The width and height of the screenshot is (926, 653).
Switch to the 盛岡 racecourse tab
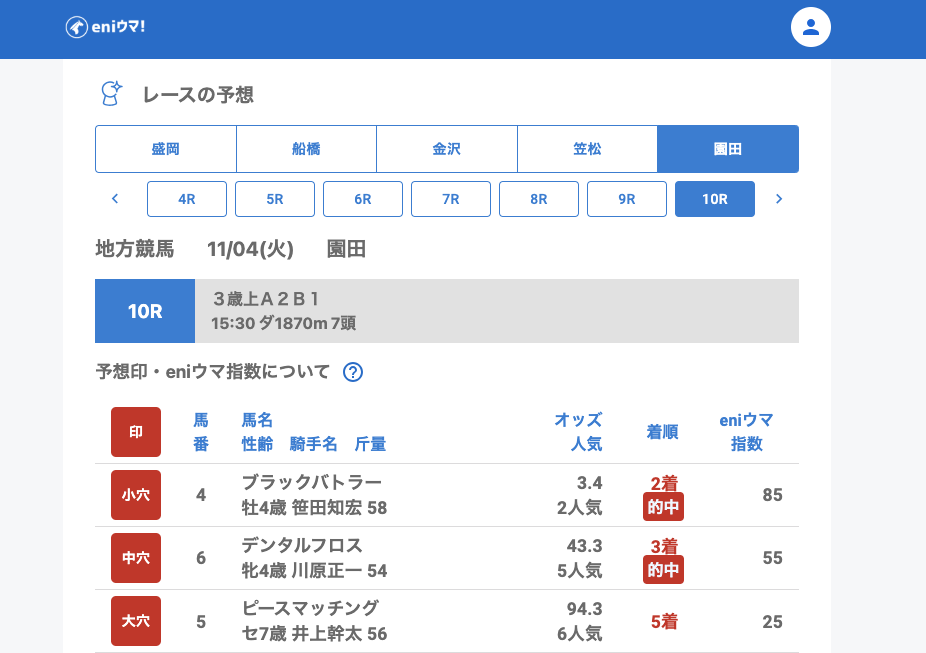click(x=166, y=149)
